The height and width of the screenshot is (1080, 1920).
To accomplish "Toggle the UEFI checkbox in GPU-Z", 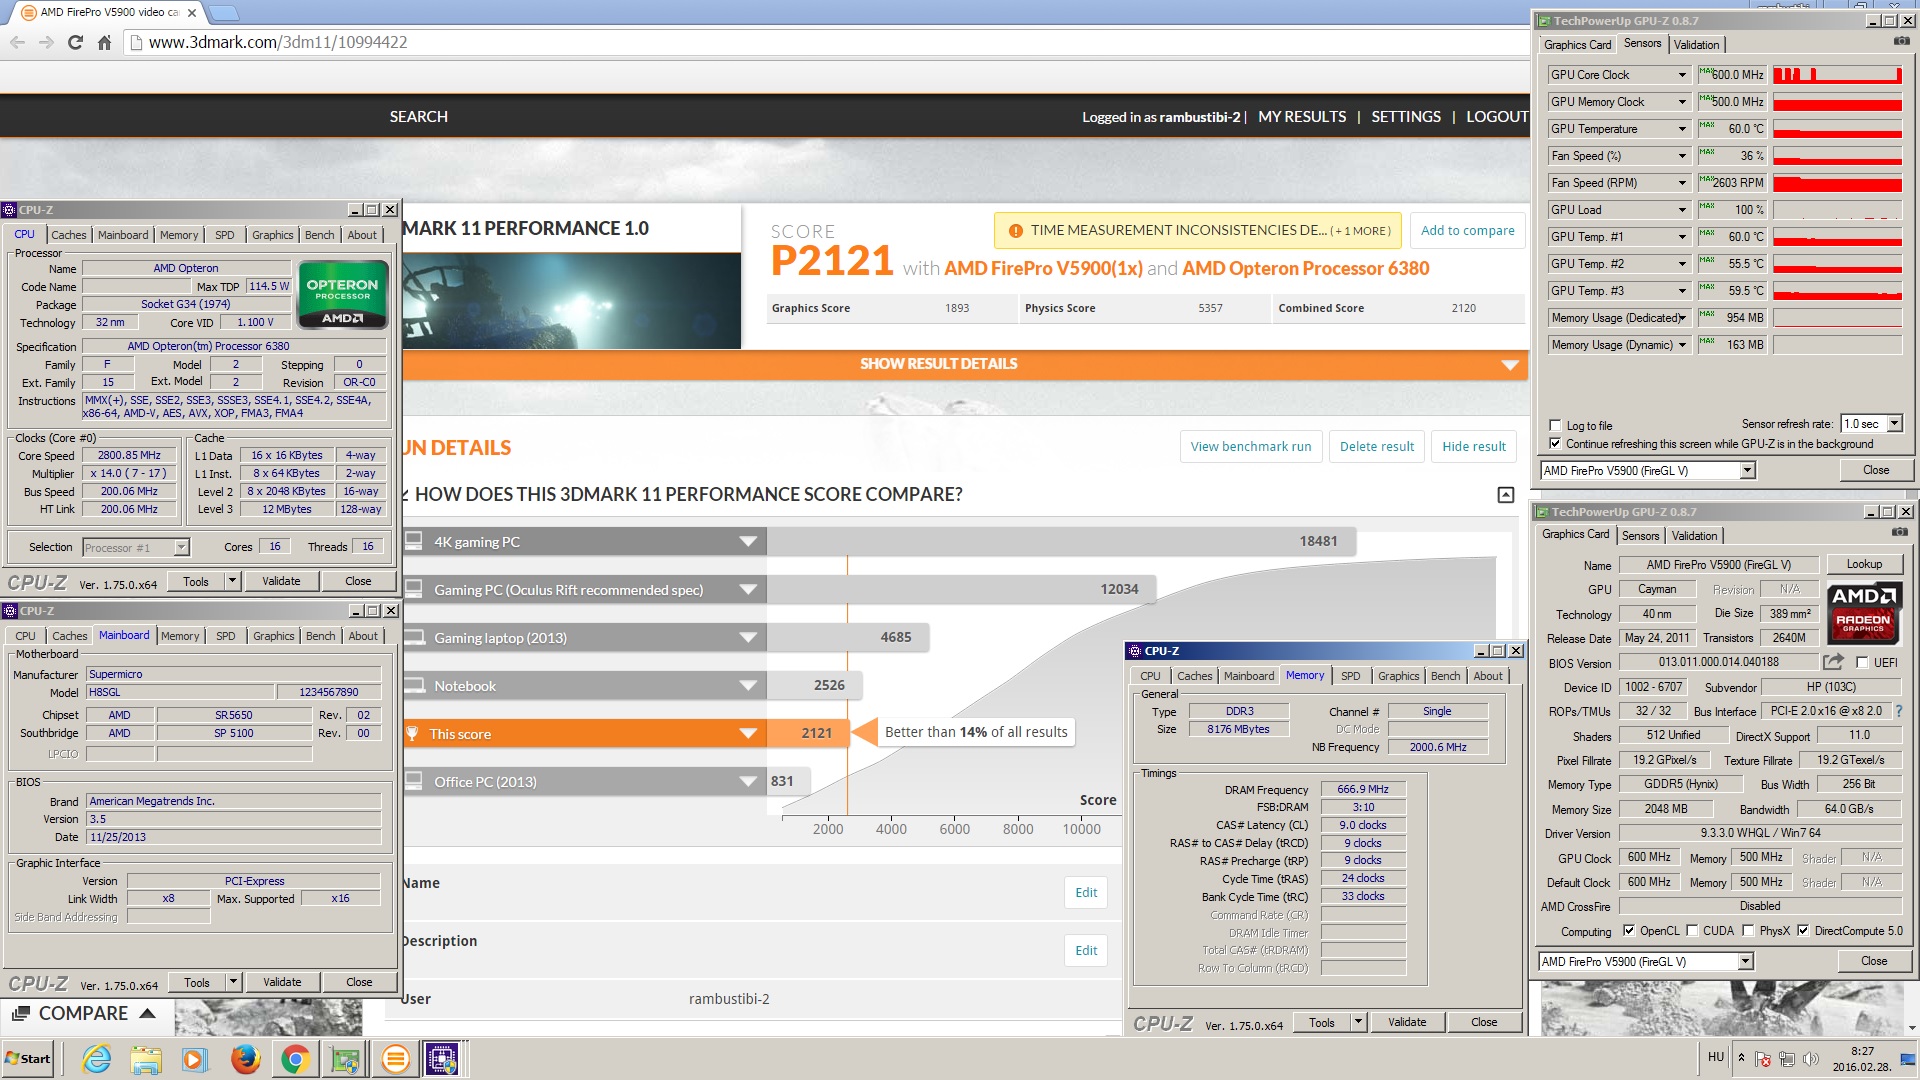I will pos(1861,662).
